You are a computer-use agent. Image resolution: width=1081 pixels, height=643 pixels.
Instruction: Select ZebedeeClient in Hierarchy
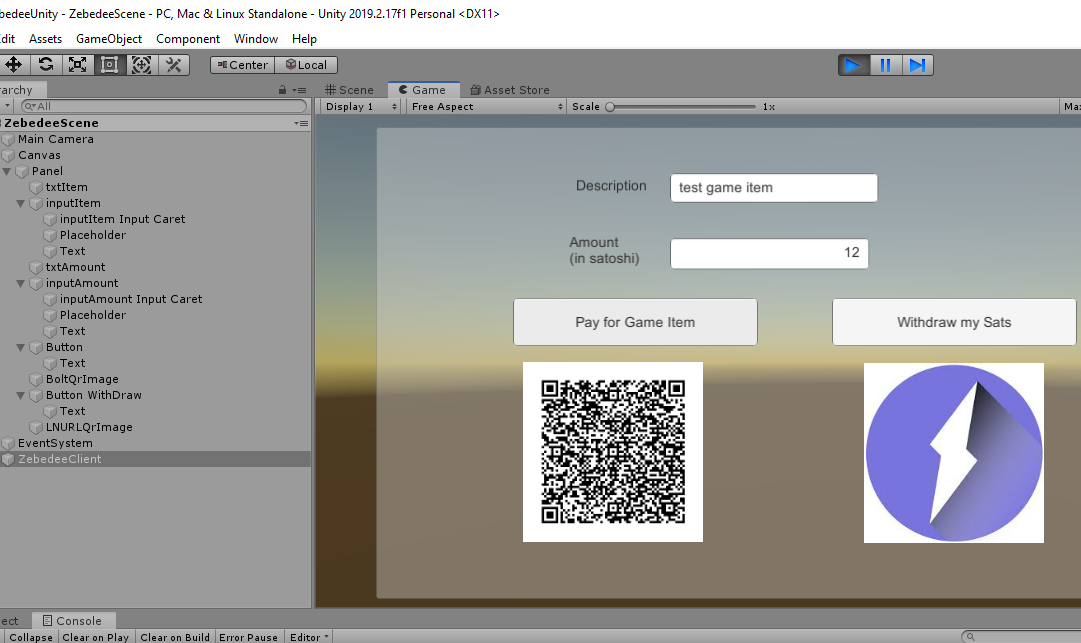coord(155,459)
